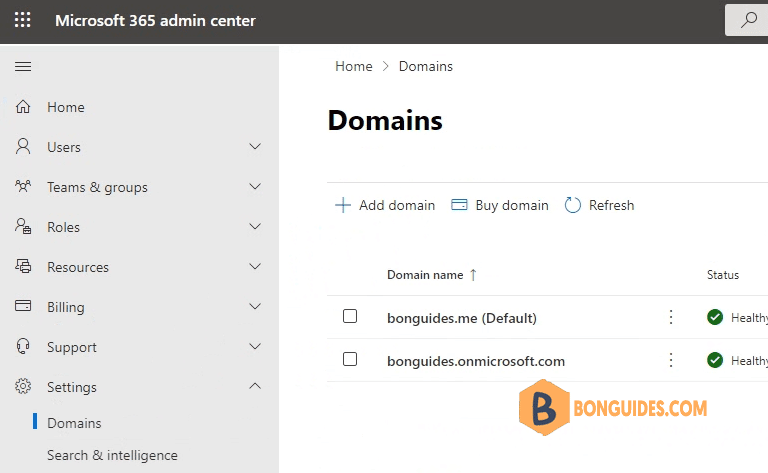Expand the Users menu chevron

[x=255, y=146]
